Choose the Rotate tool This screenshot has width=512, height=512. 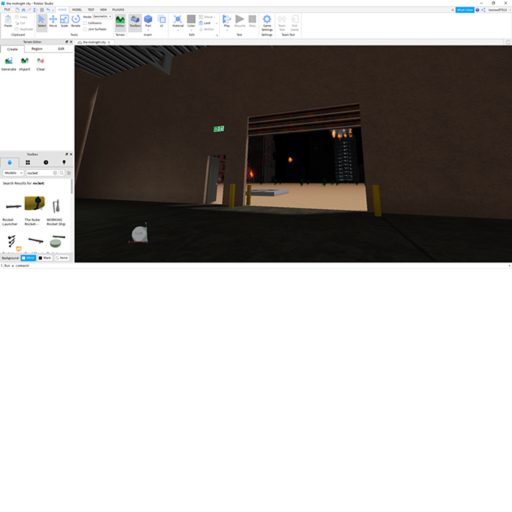(76, 21)
